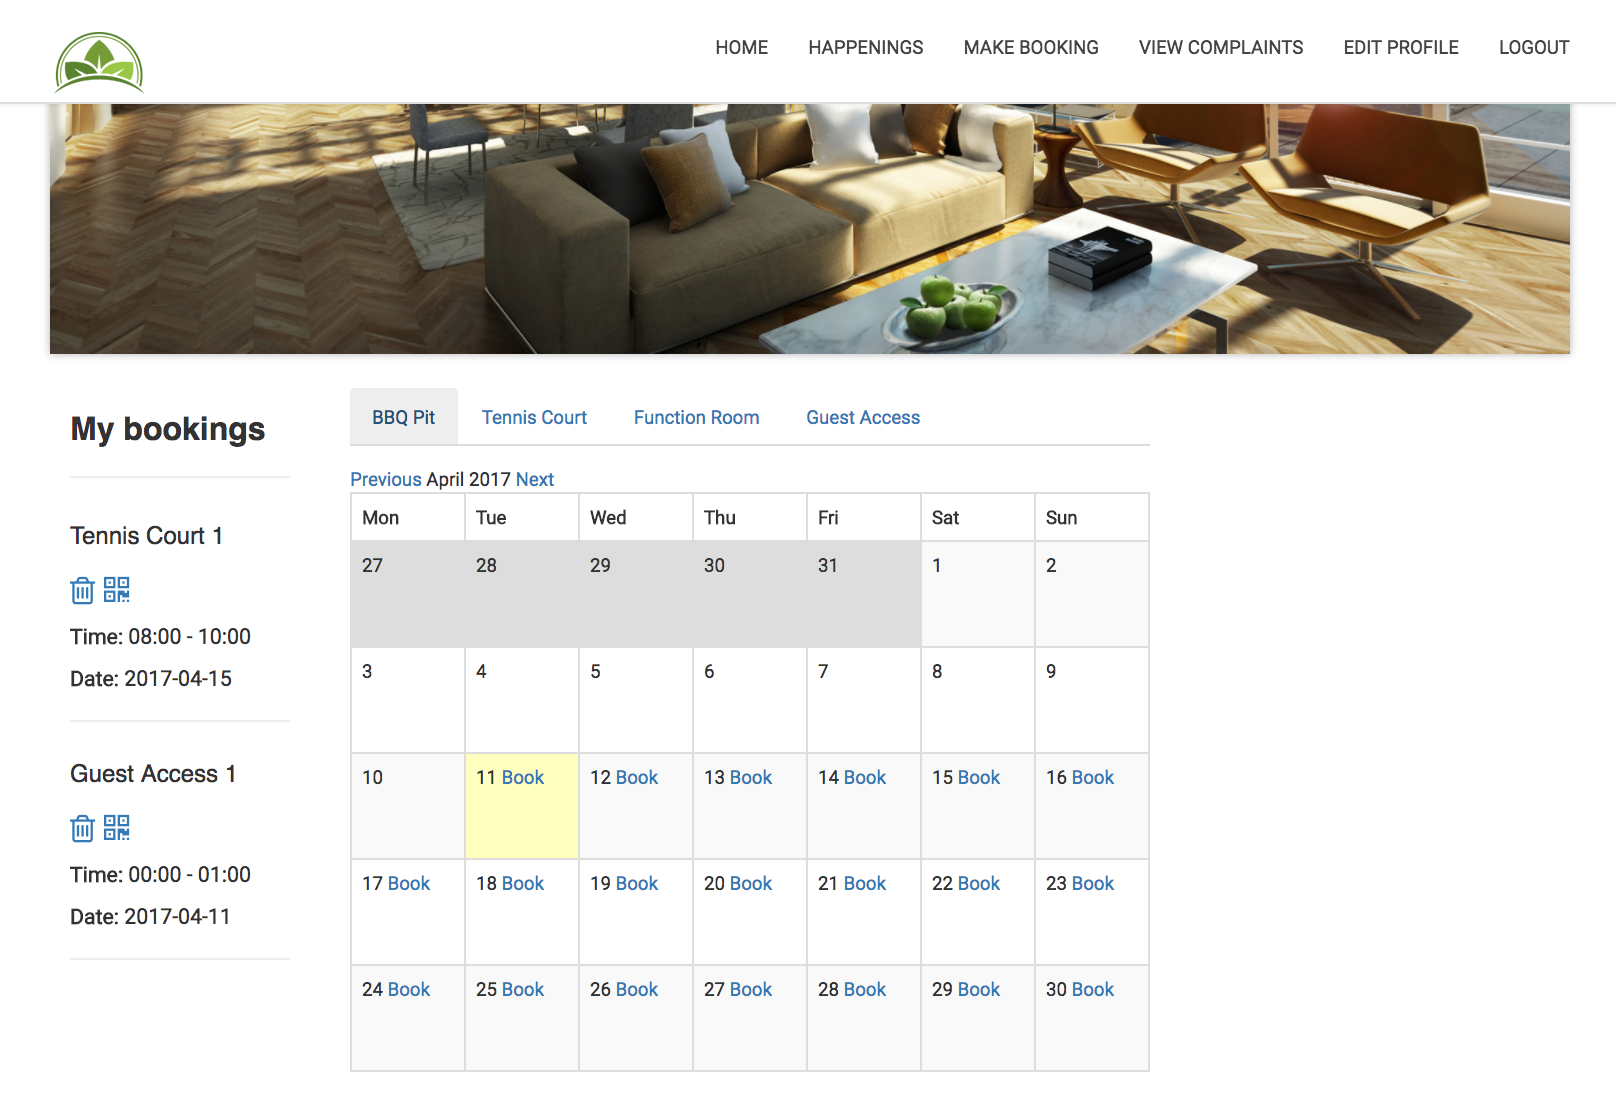Viewport: 1616px width, 1110px height.
Task: Select the BBQ Pit tab
Action: coord(403,417)
